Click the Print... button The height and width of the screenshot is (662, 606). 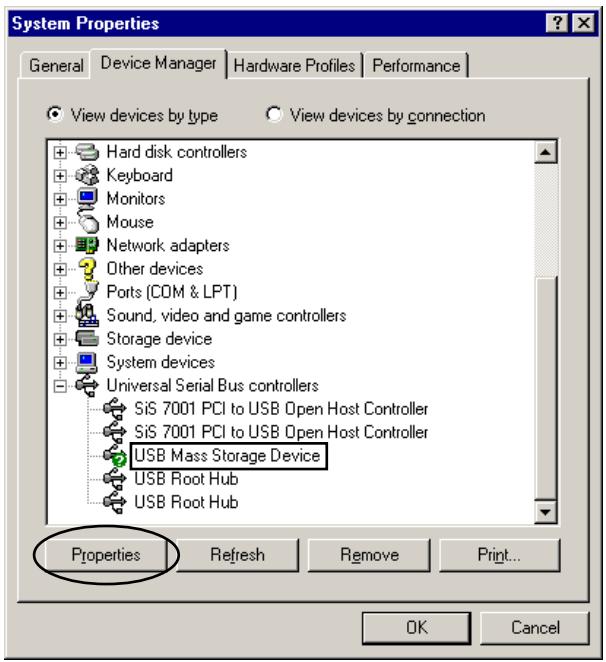pyautogui.click(x=500, y=555)
